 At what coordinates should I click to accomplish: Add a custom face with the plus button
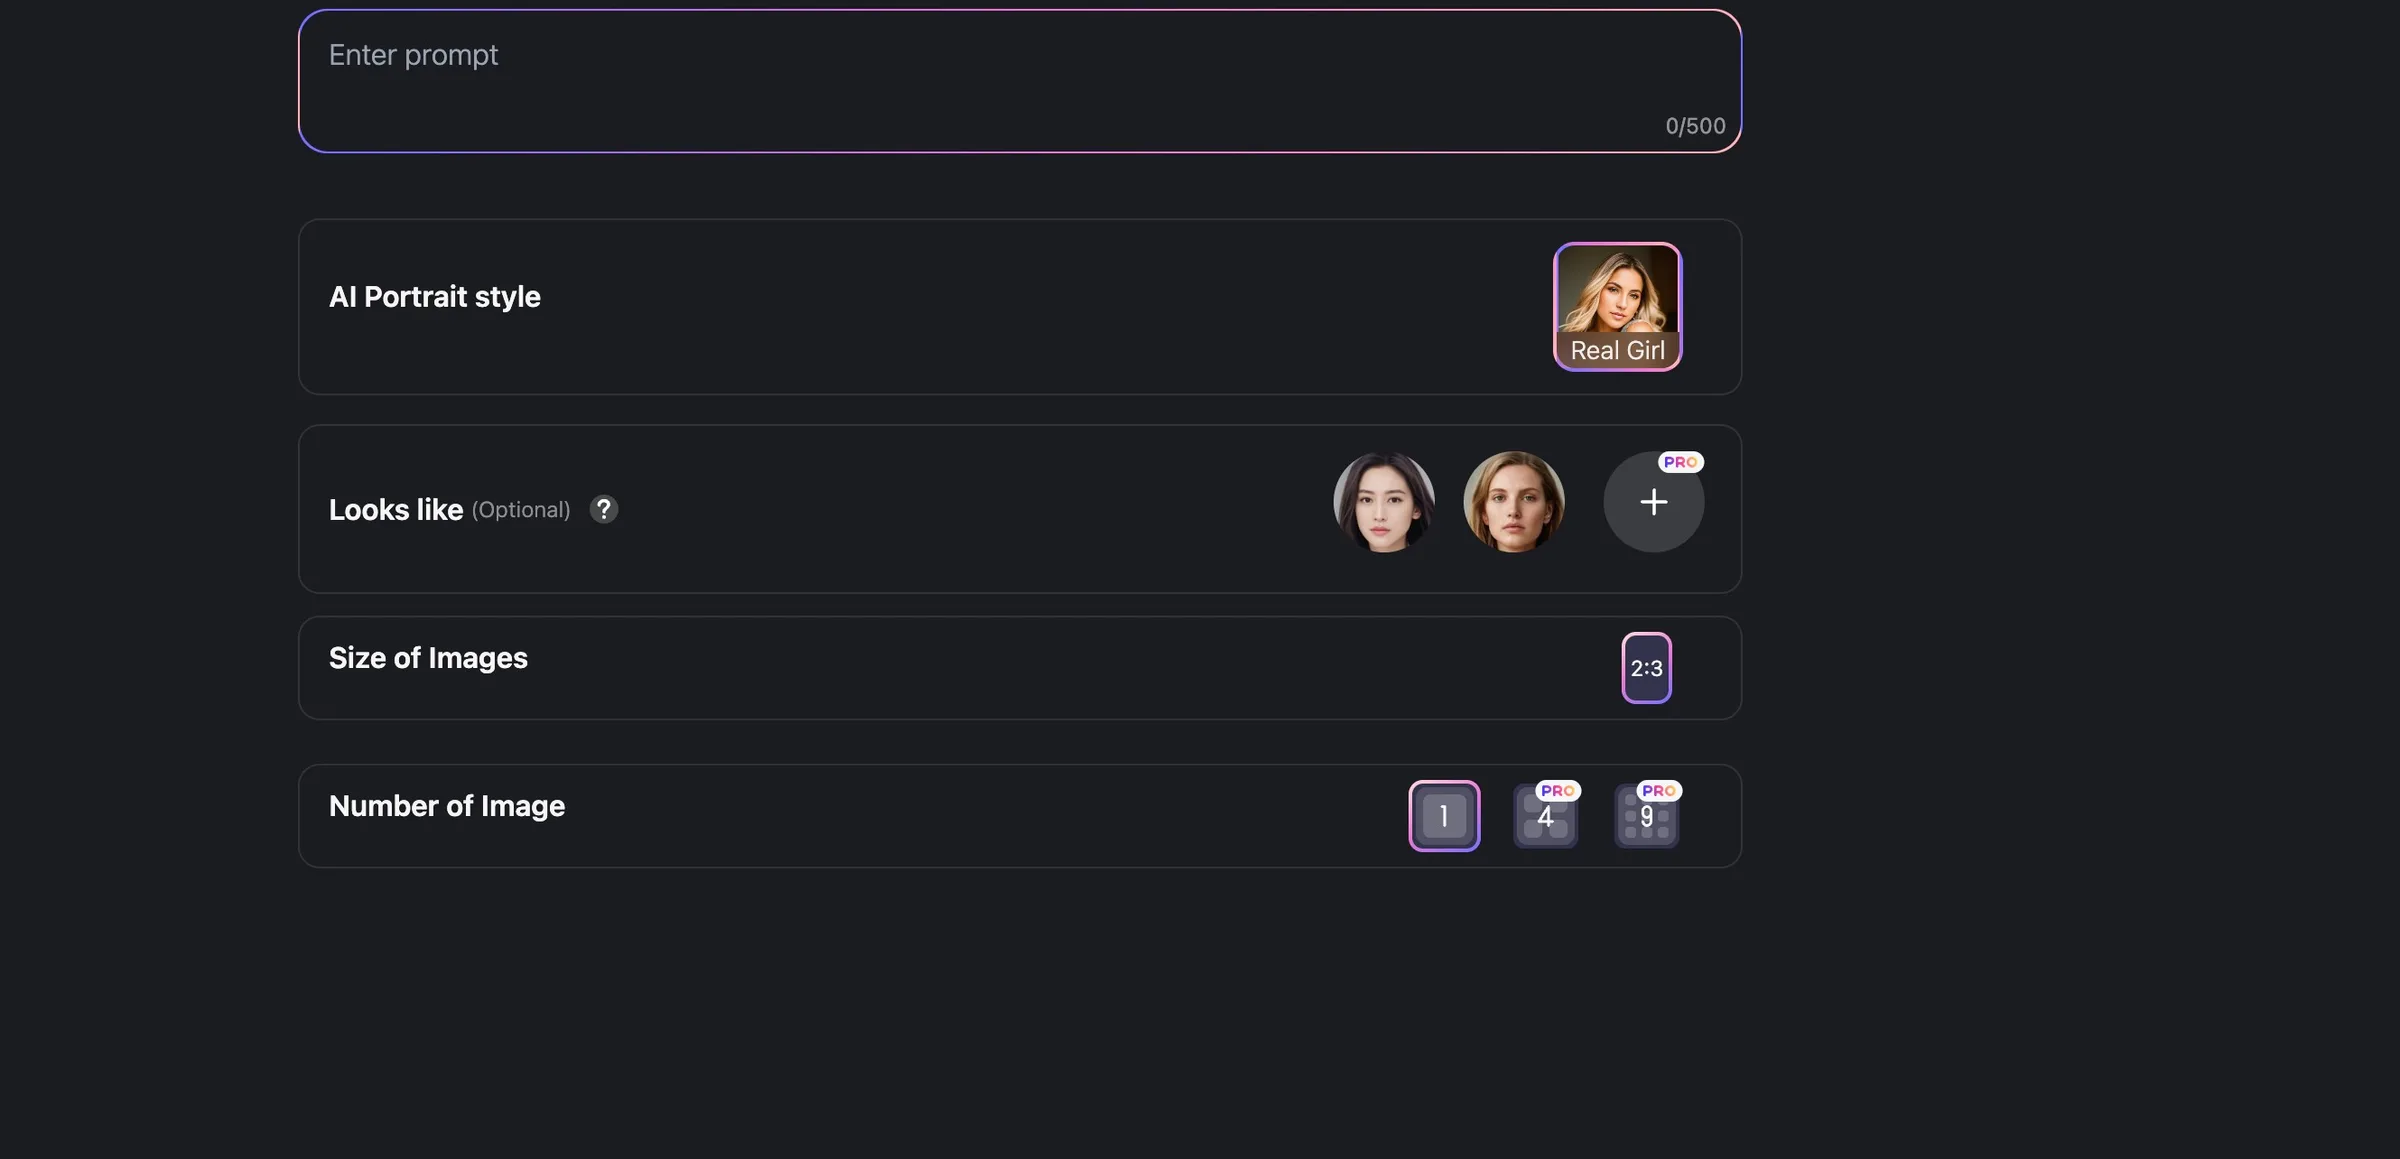tap(1653, 502)
